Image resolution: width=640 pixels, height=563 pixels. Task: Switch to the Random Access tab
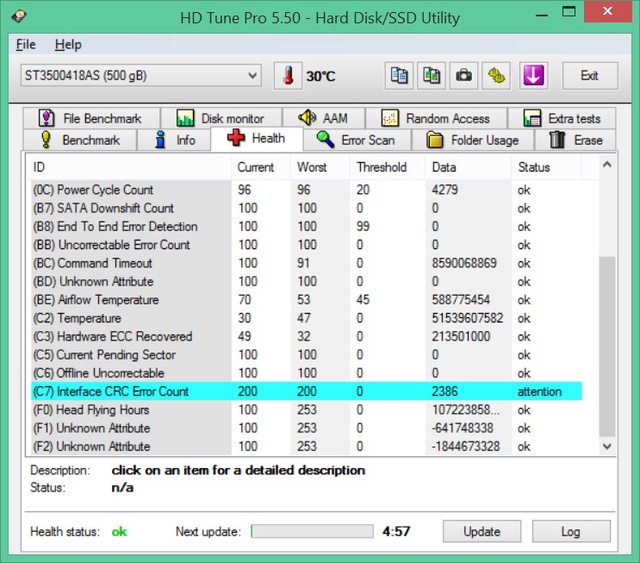tap(436, 118)
